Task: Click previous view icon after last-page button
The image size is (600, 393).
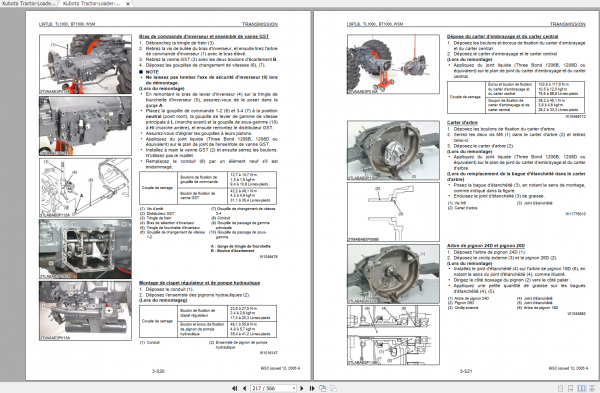Action: click(323, 388)
